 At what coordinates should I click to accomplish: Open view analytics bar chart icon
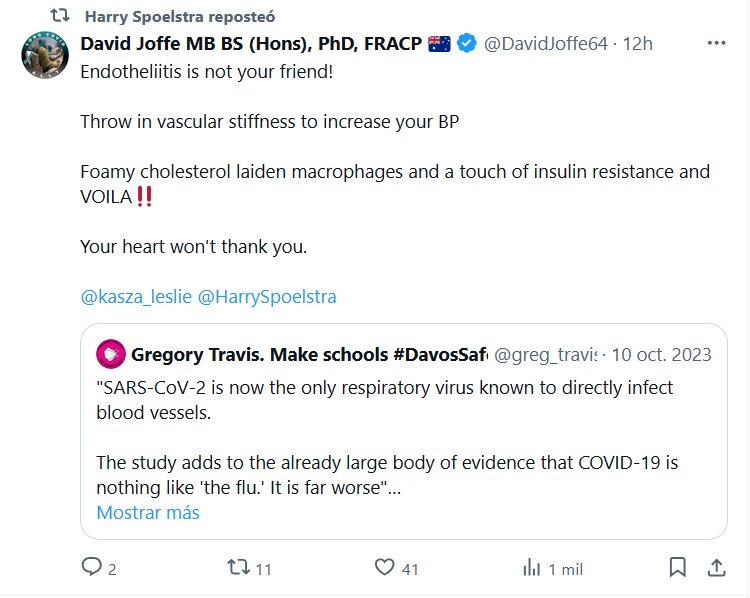(531, 567)
